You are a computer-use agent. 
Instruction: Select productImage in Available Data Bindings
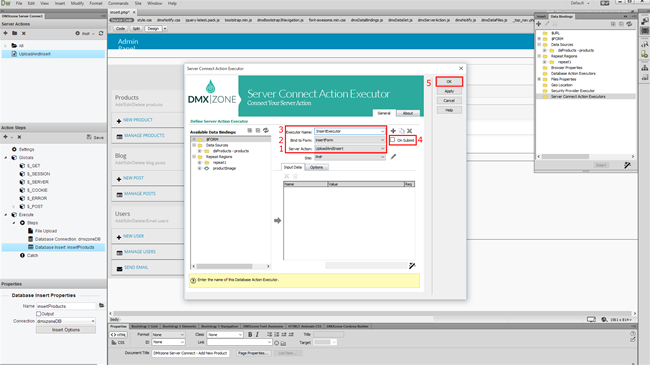click(224, 168)
